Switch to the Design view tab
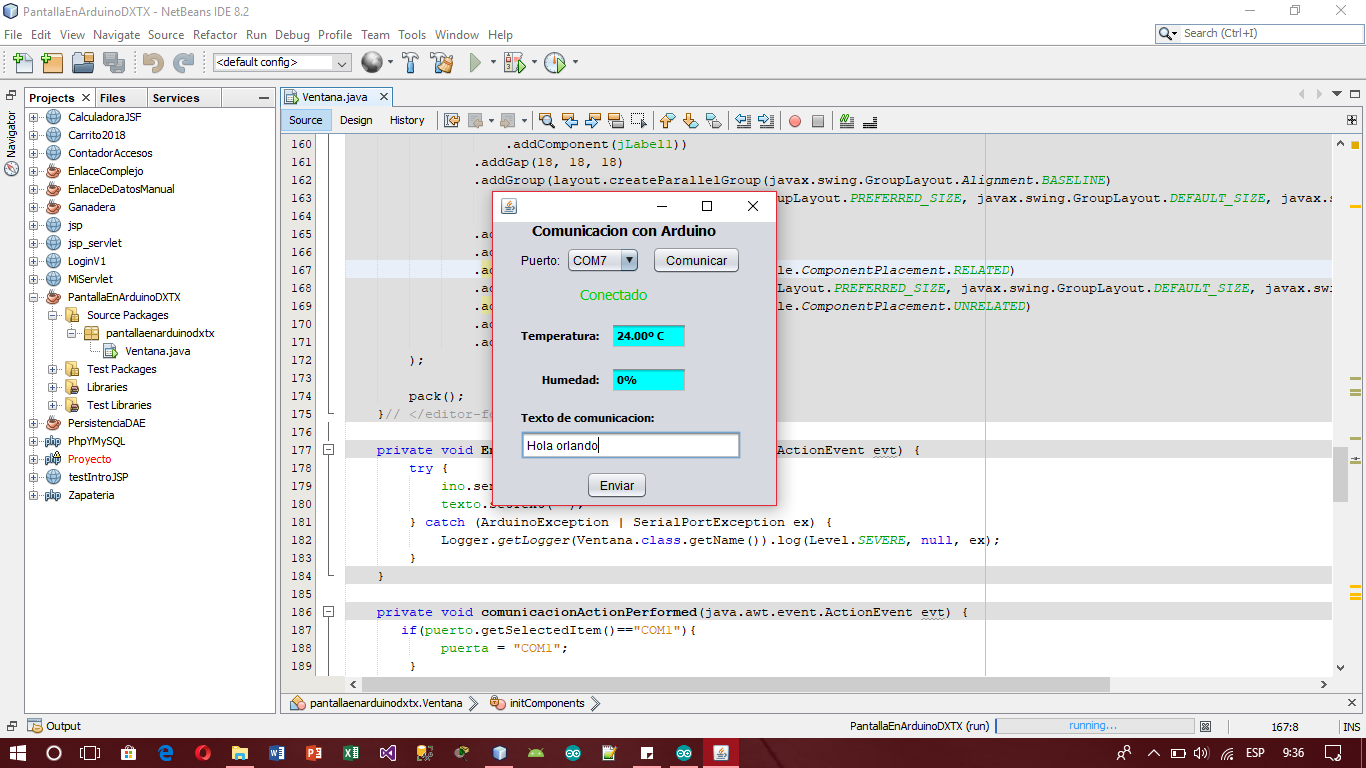The image size is (1366, 768). point(356,120)
